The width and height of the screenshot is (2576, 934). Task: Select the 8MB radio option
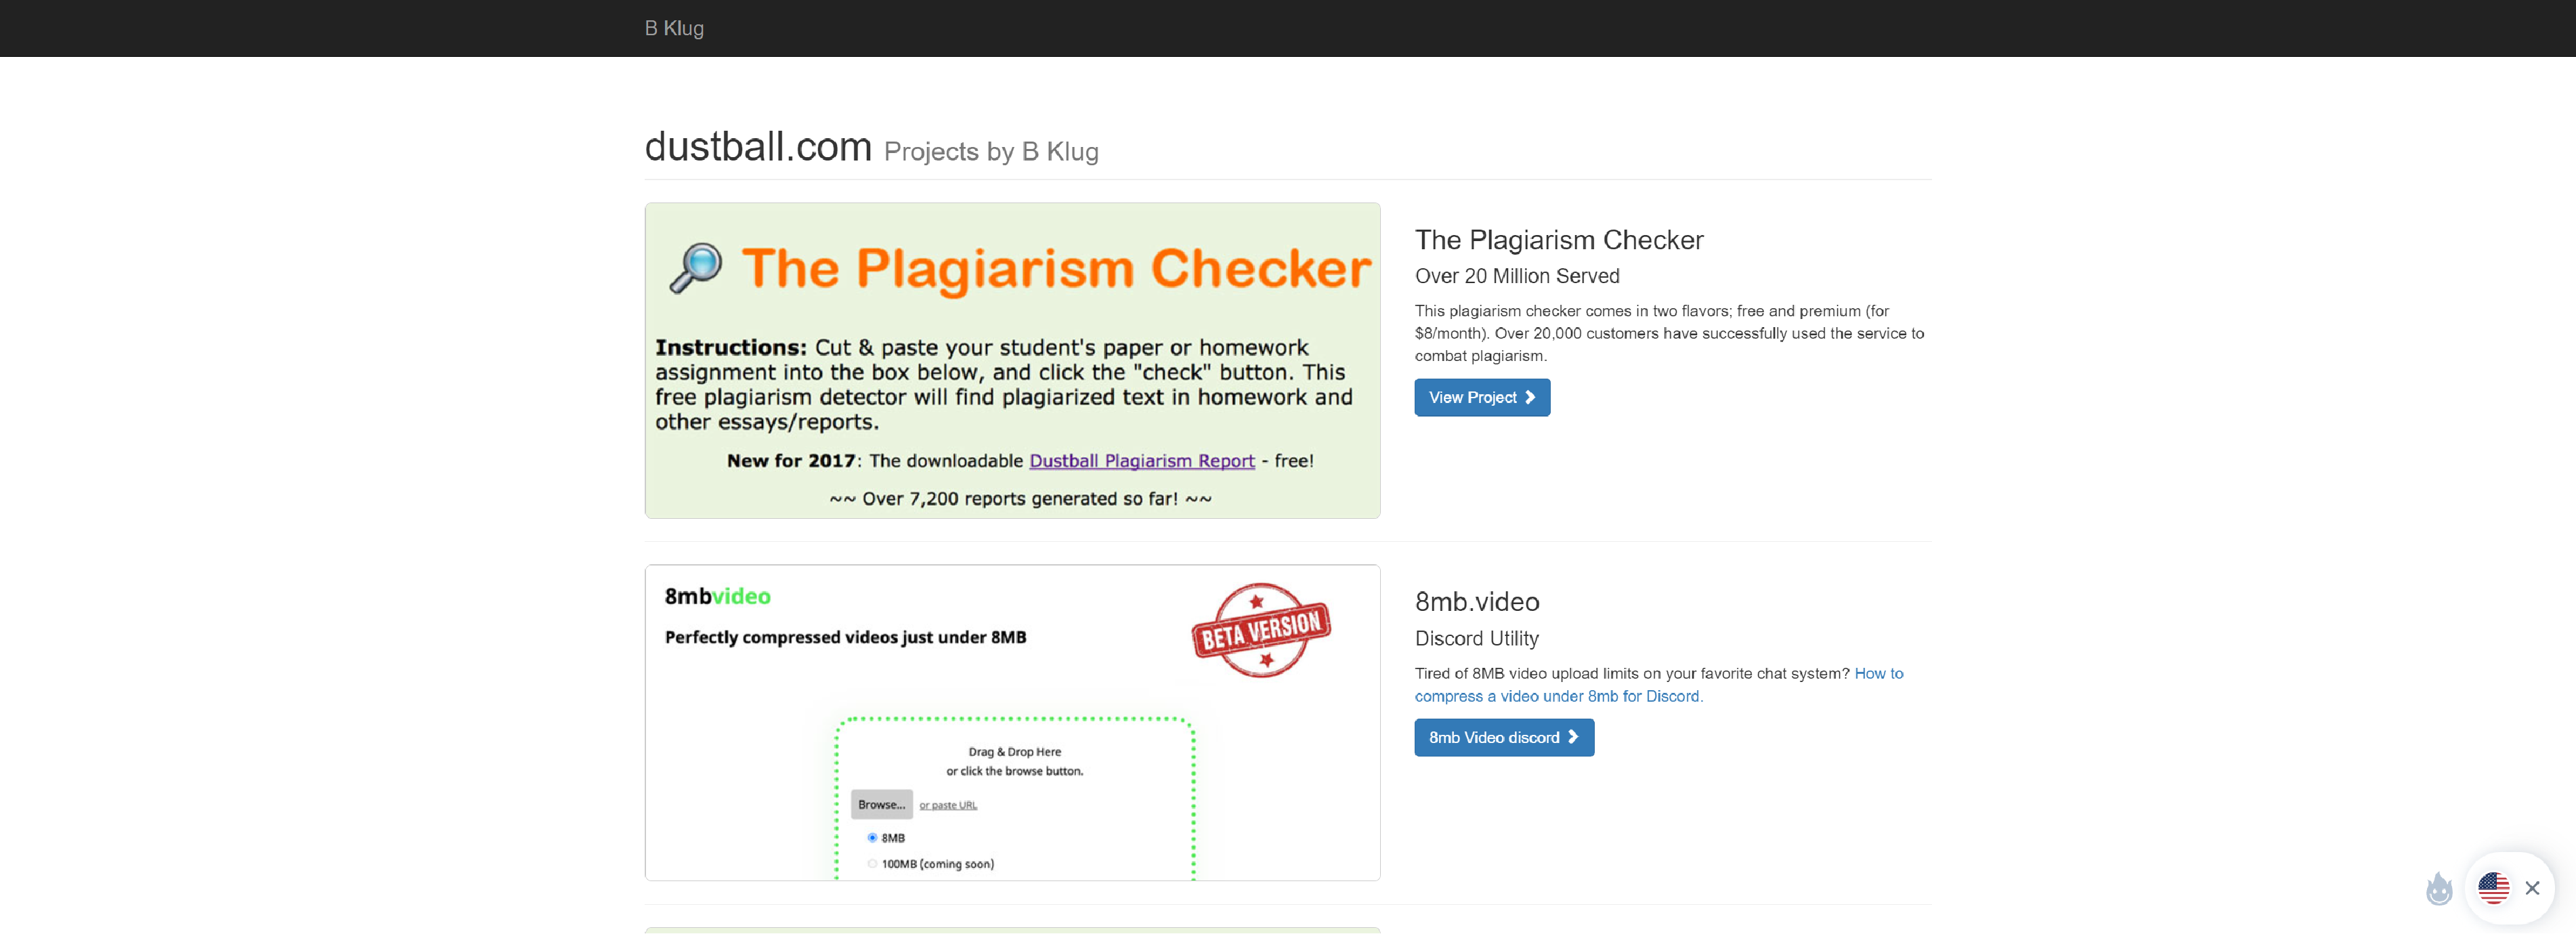click(x=872, y=837)
